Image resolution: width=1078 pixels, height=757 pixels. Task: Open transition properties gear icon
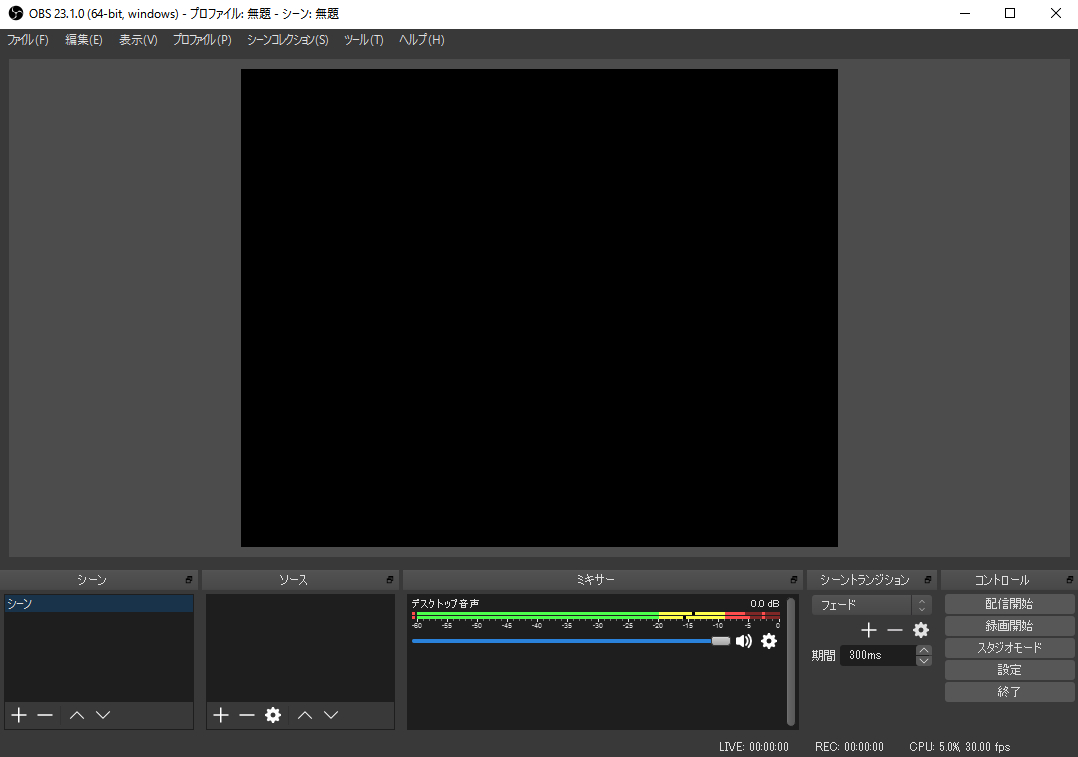[921, 630]
